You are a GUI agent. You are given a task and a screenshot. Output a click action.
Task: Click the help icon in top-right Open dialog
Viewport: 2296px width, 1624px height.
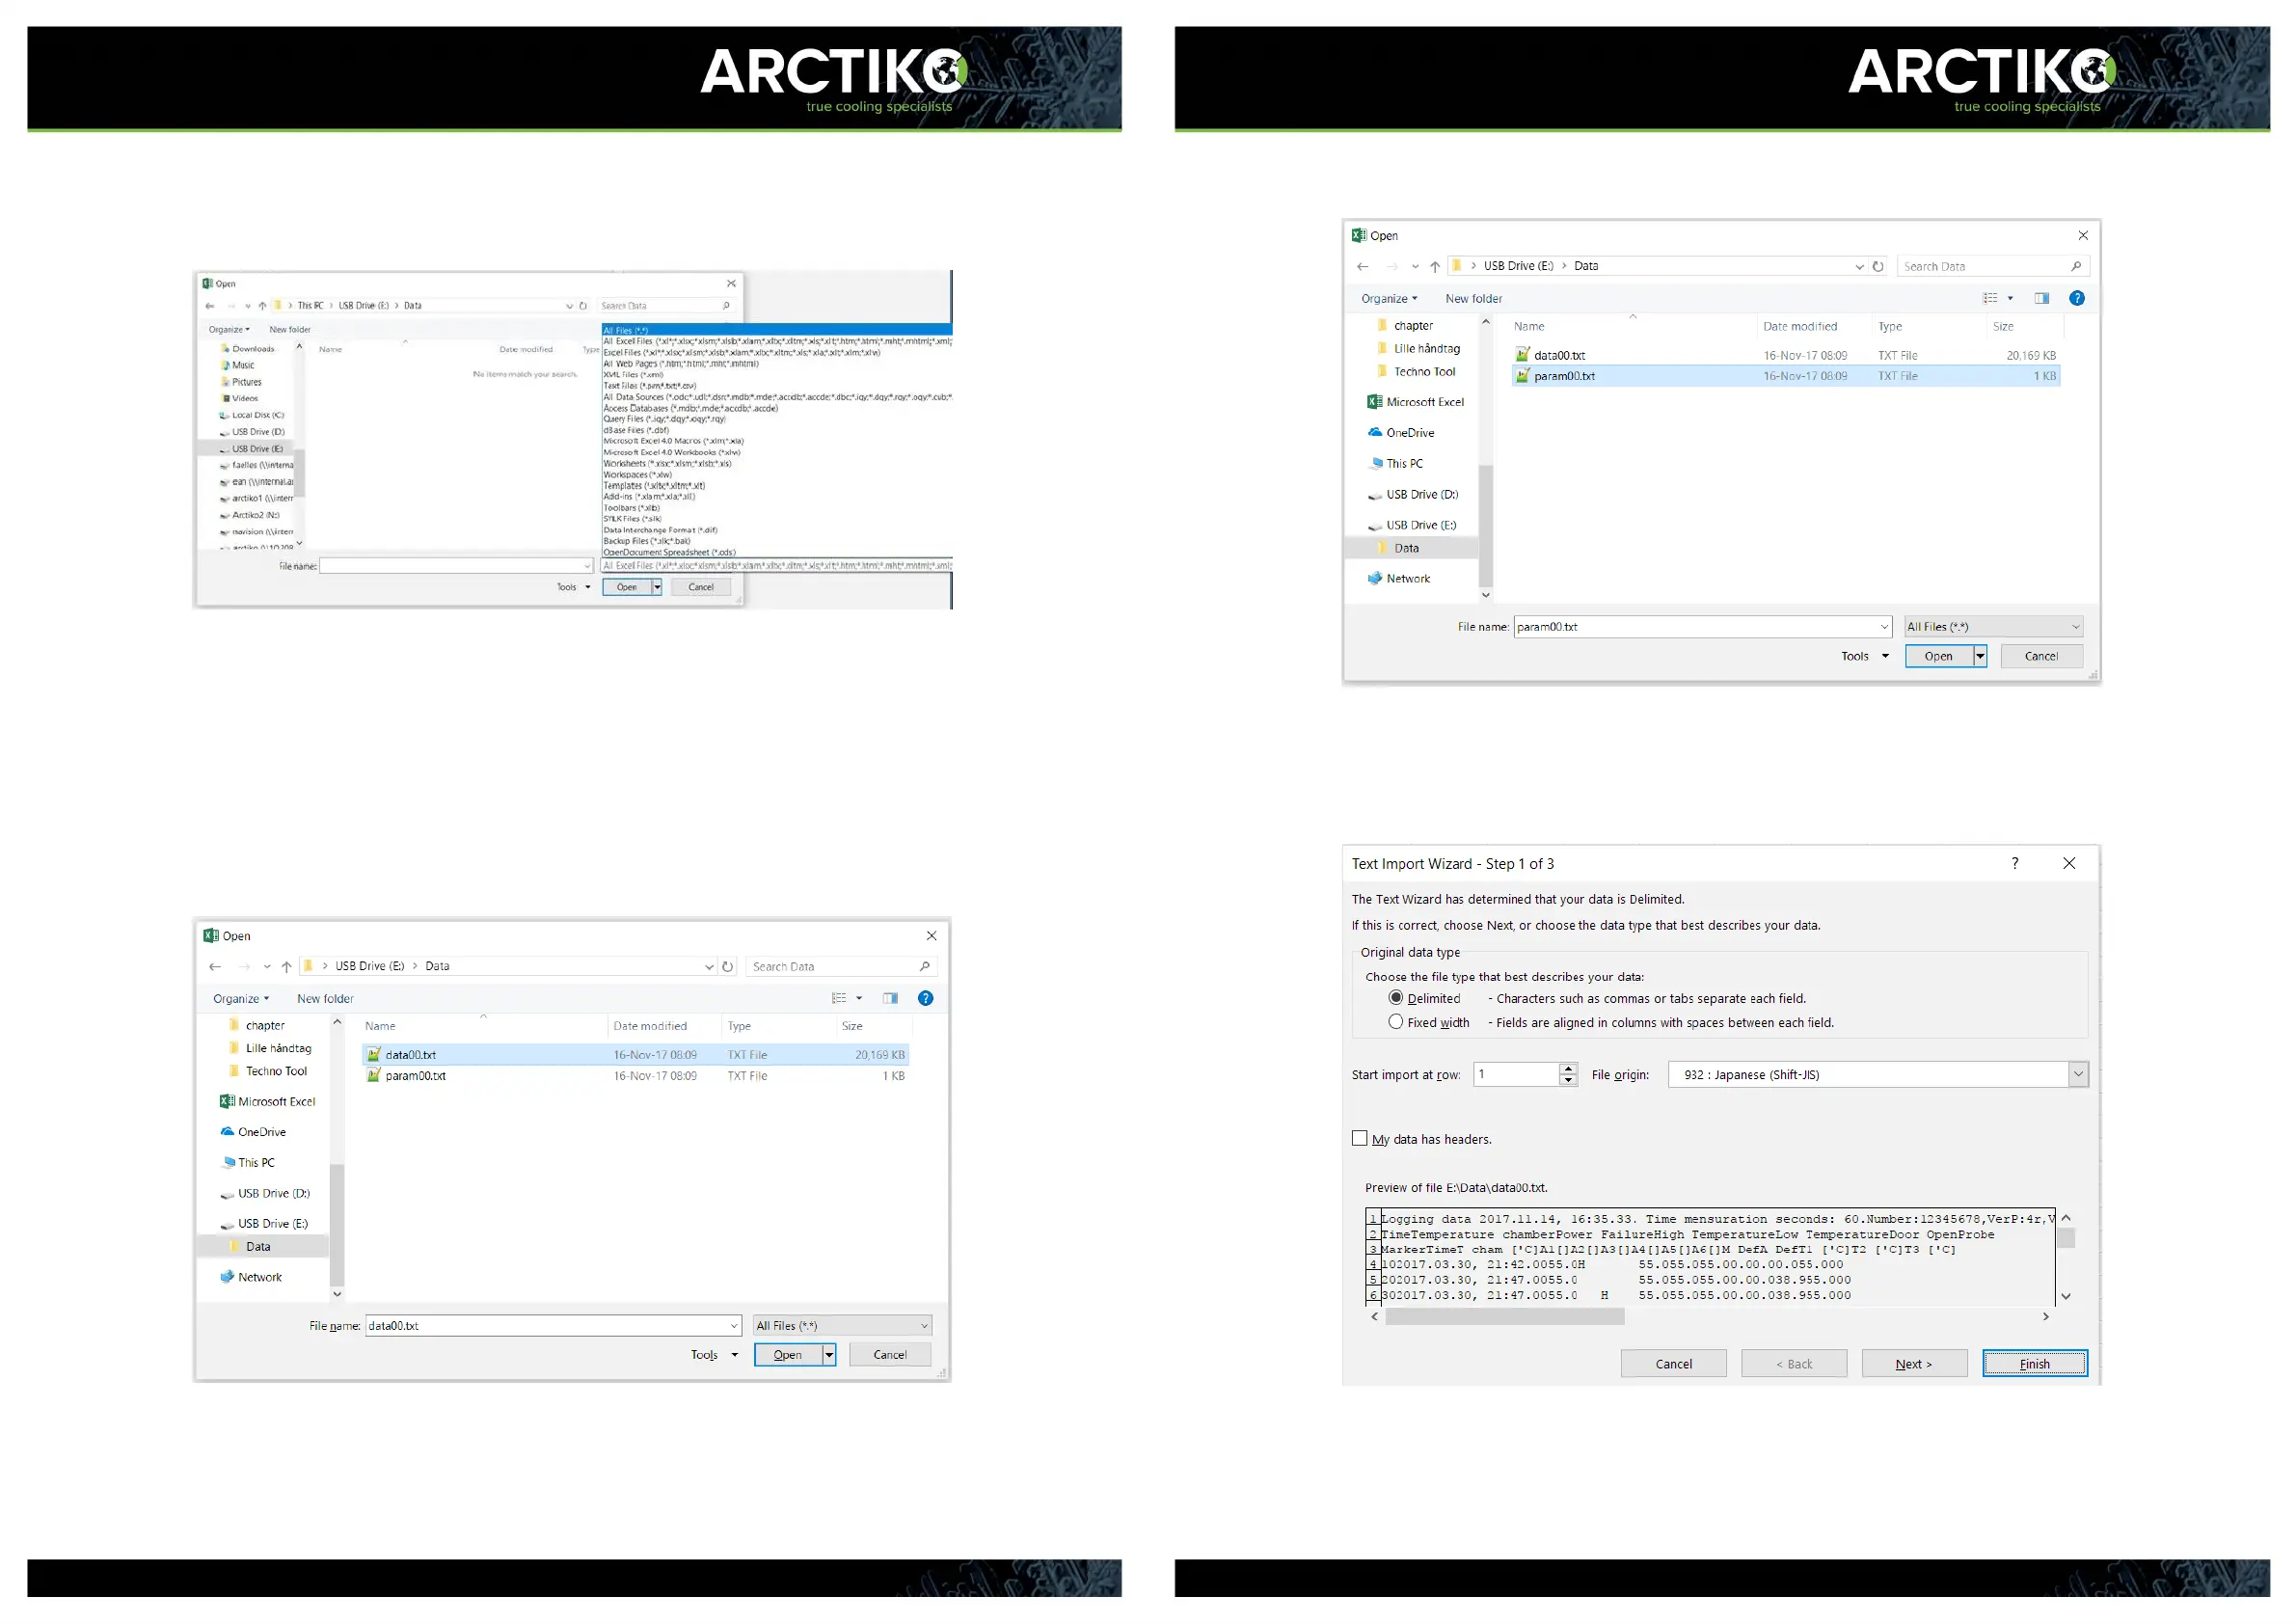tap(2076, 298)
